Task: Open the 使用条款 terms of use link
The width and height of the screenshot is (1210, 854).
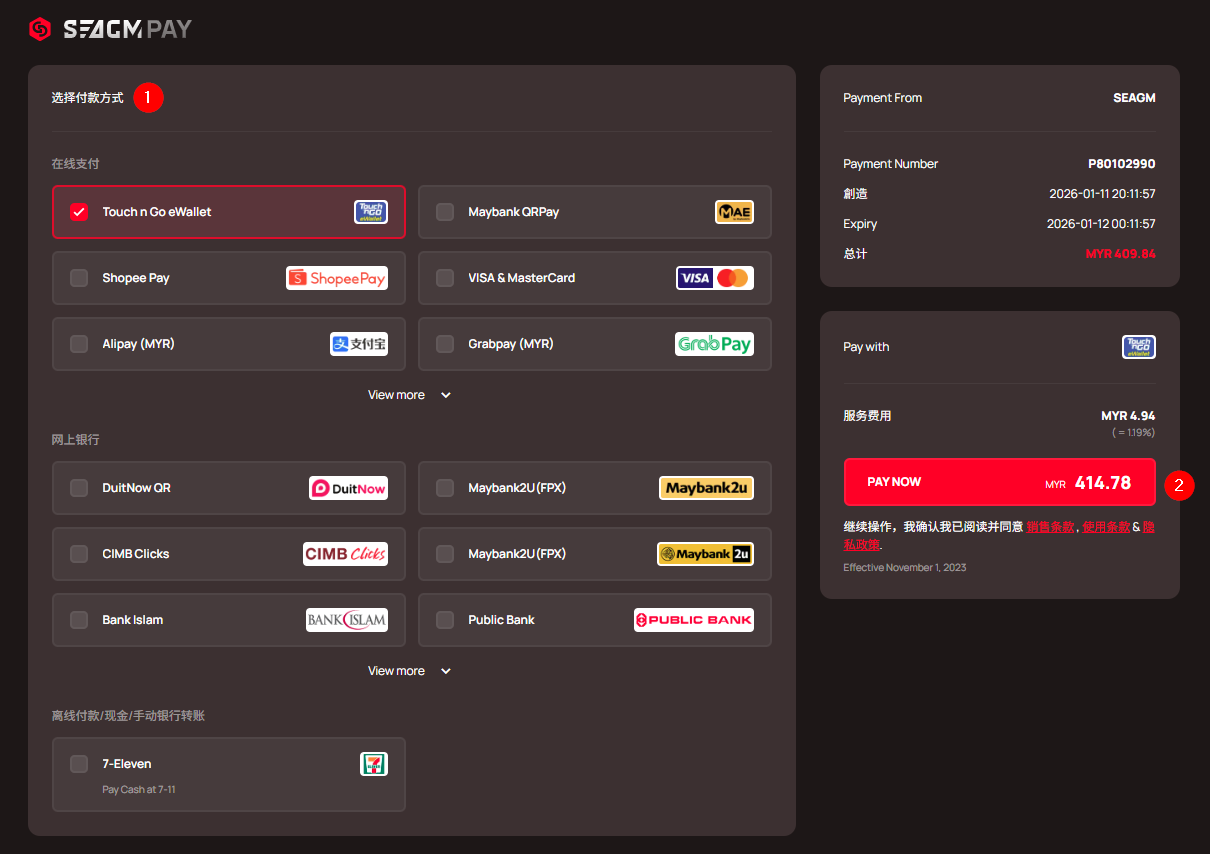Action: [1106, 527]
